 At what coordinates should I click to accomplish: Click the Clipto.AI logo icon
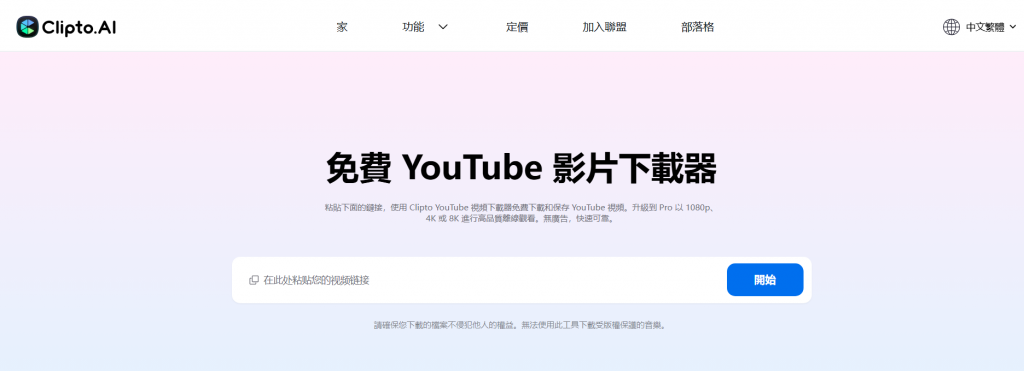pos(27,27)
